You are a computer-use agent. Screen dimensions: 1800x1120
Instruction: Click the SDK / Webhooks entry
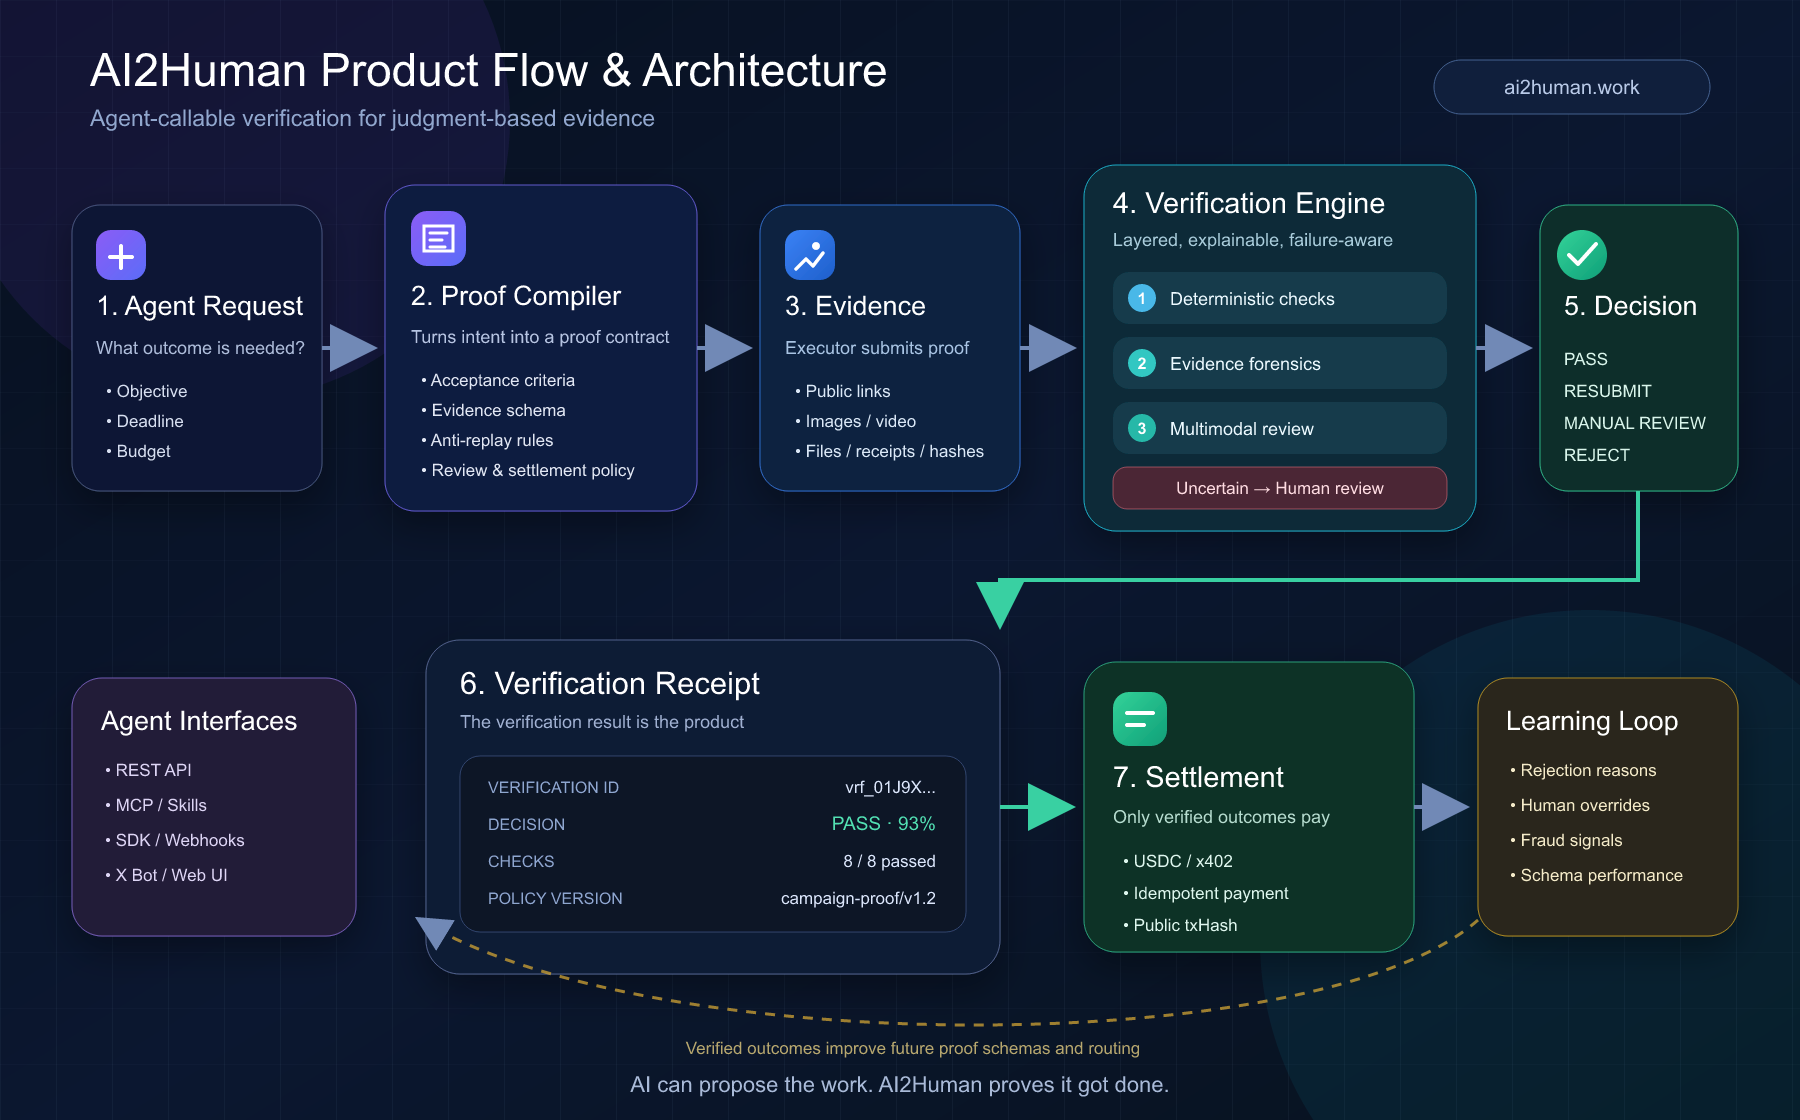[175, 840]
